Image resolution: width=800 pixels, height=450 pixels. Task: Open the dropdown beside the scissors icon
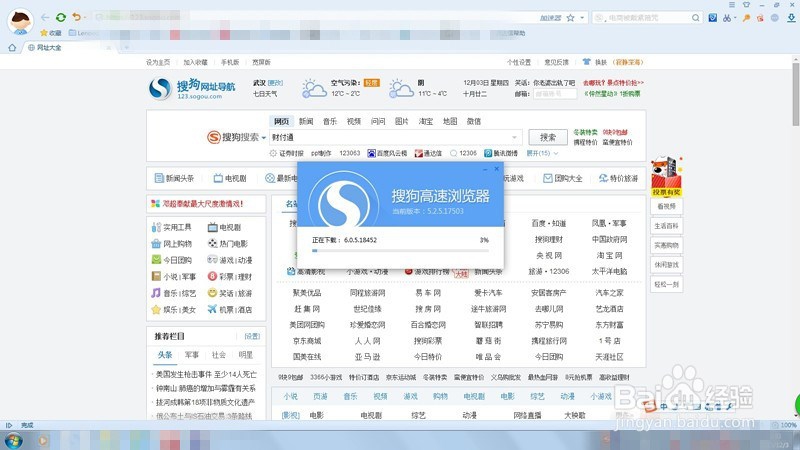(x=735, y=18)
